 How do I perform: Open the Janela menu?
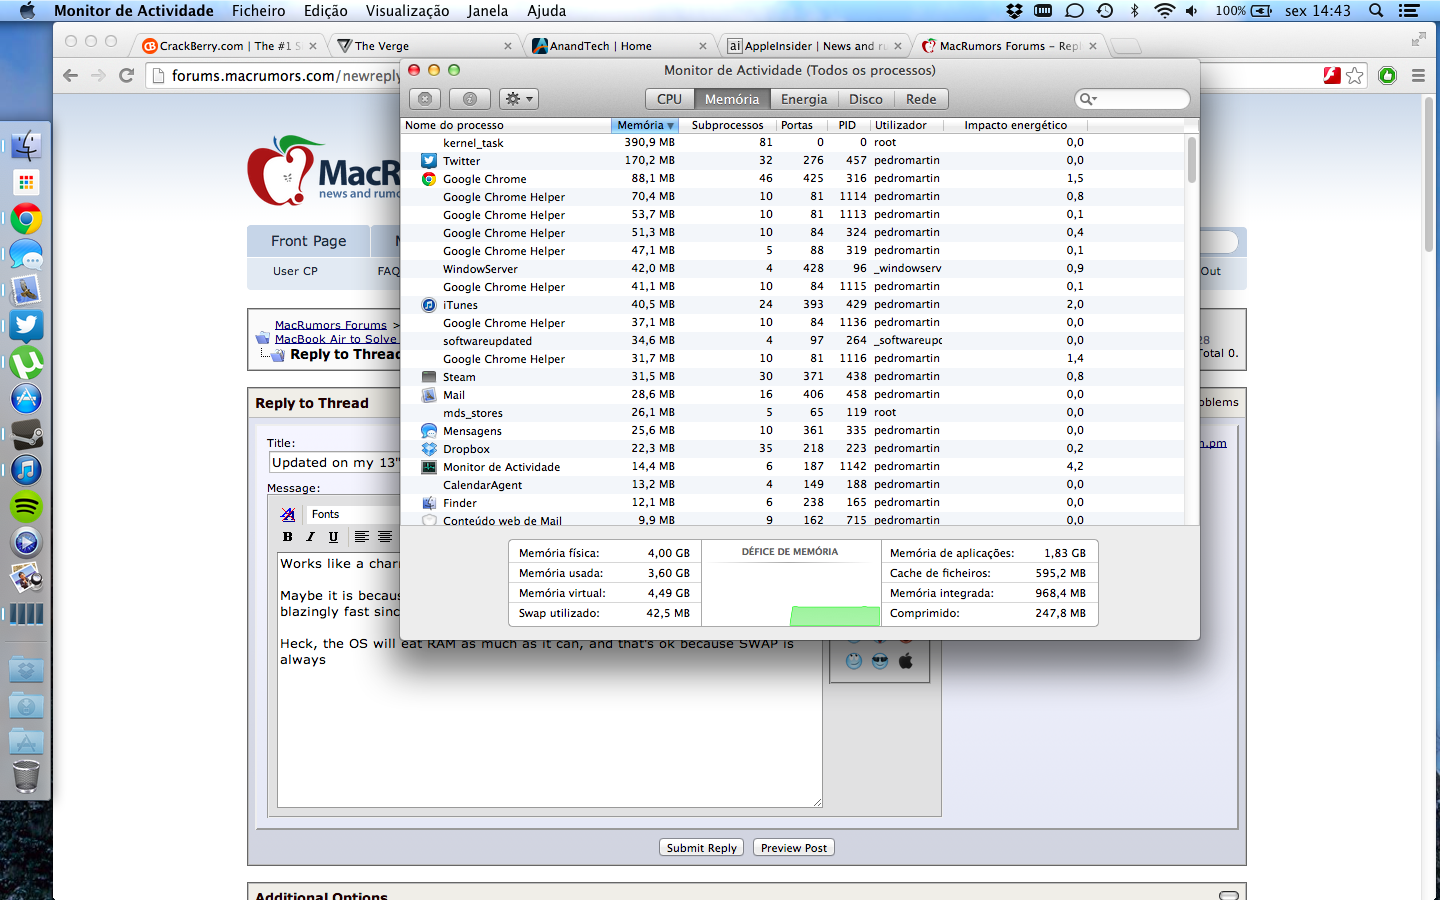[487, 11]
